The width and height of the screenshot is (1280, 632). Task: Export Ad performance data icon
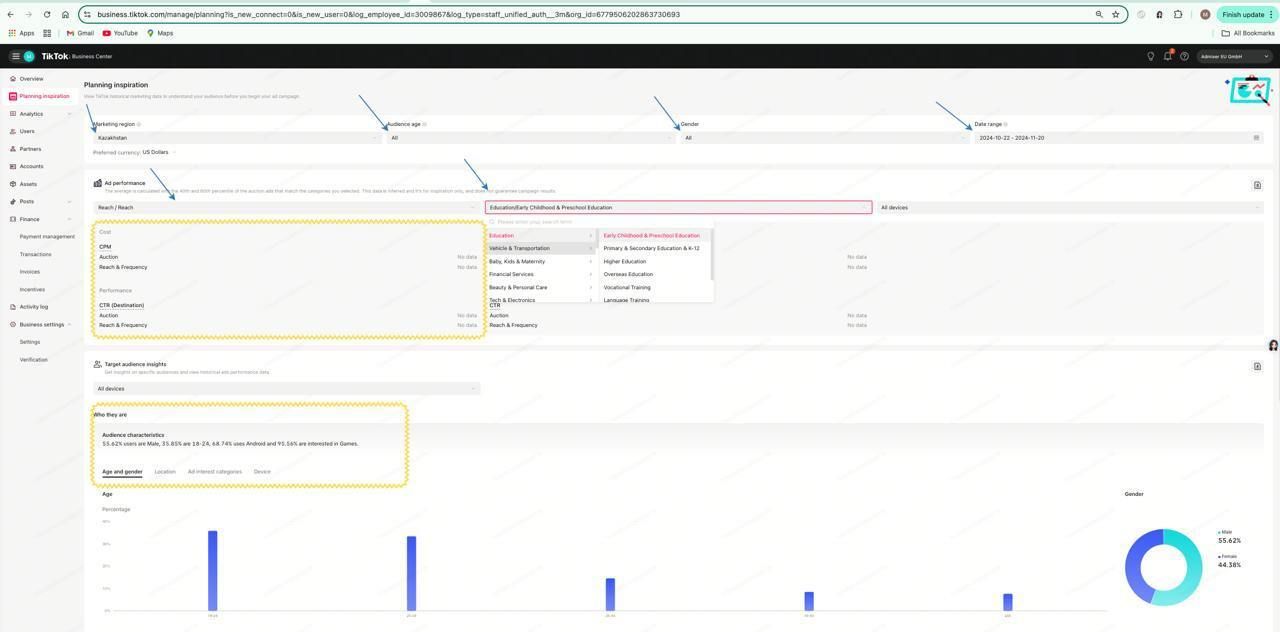tap(1257, 185)
